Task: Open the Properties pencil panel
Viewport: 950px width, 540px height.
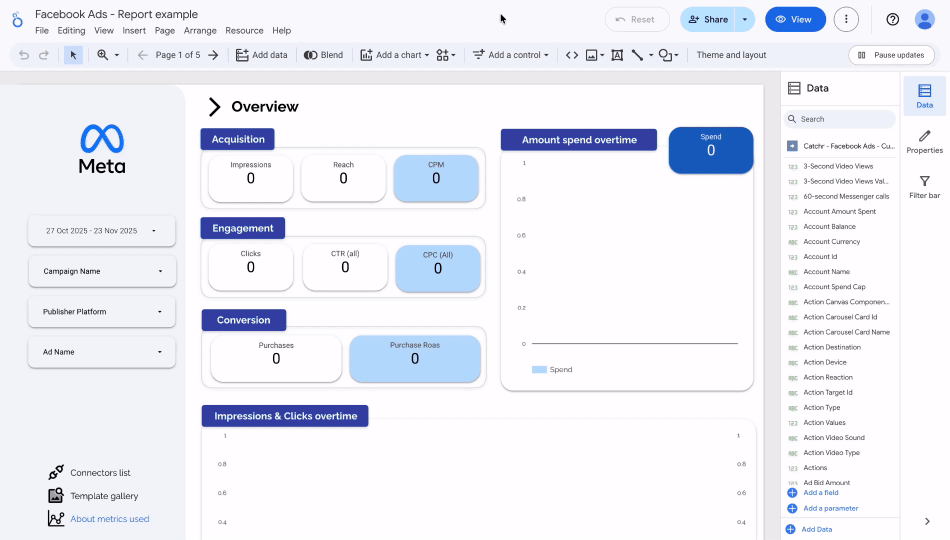Action: (925, 142)
